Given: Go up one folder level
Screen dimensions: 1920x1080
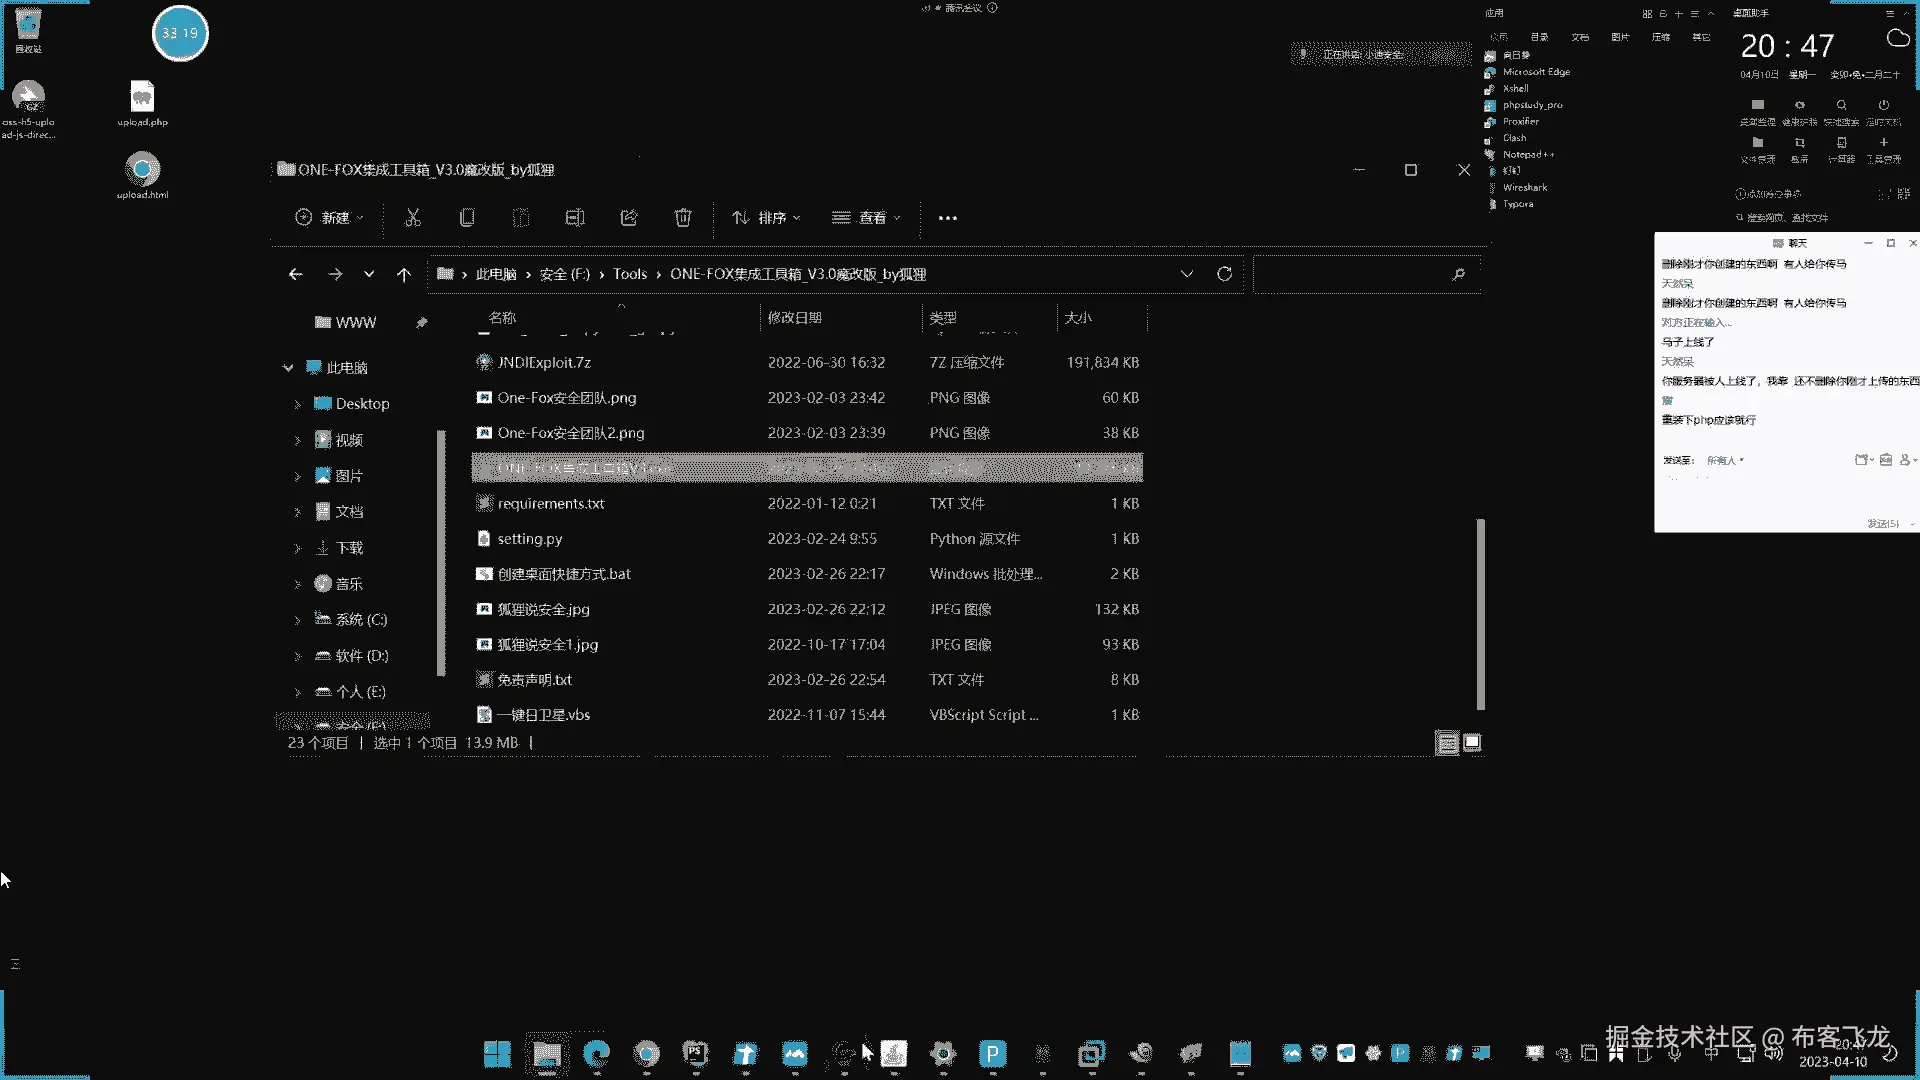Looking at the screenshot, I should (403, 274).
